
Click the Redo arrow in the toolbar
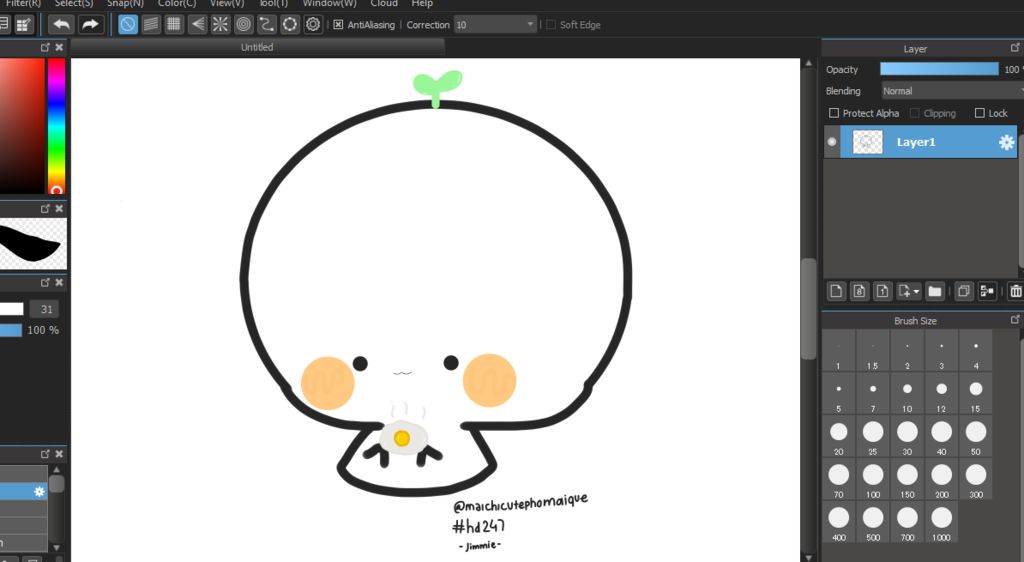[90, 25]
